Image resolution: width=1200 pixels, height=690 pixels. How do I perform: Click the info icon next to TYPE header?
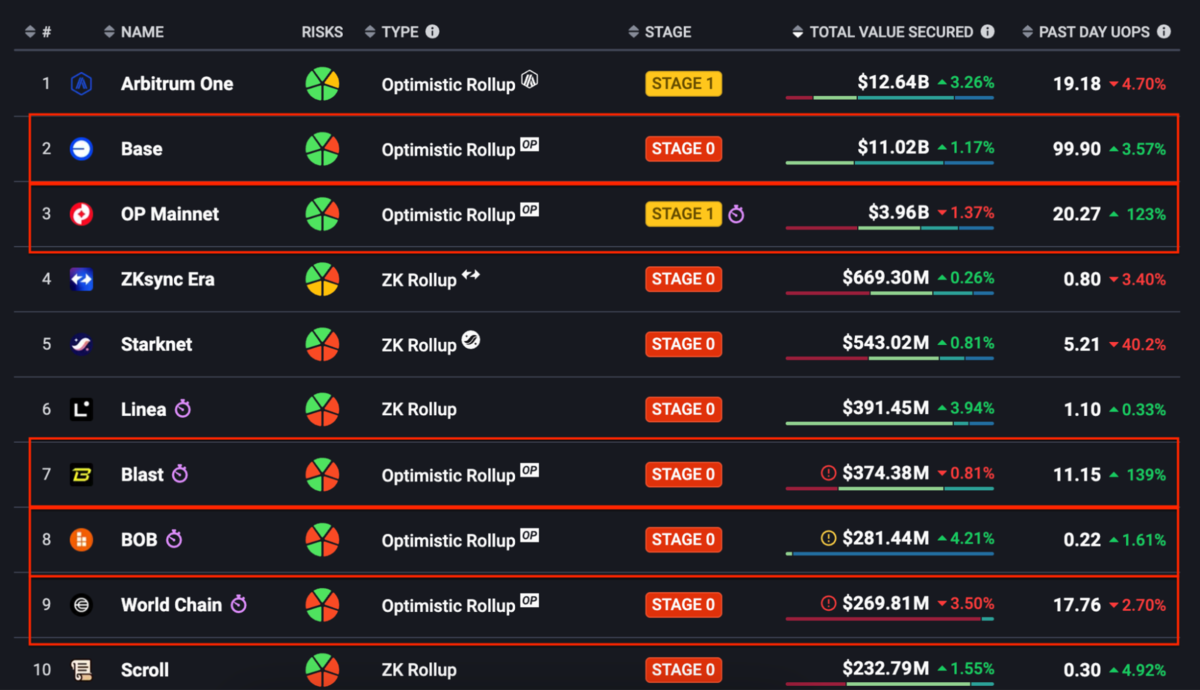432,32
